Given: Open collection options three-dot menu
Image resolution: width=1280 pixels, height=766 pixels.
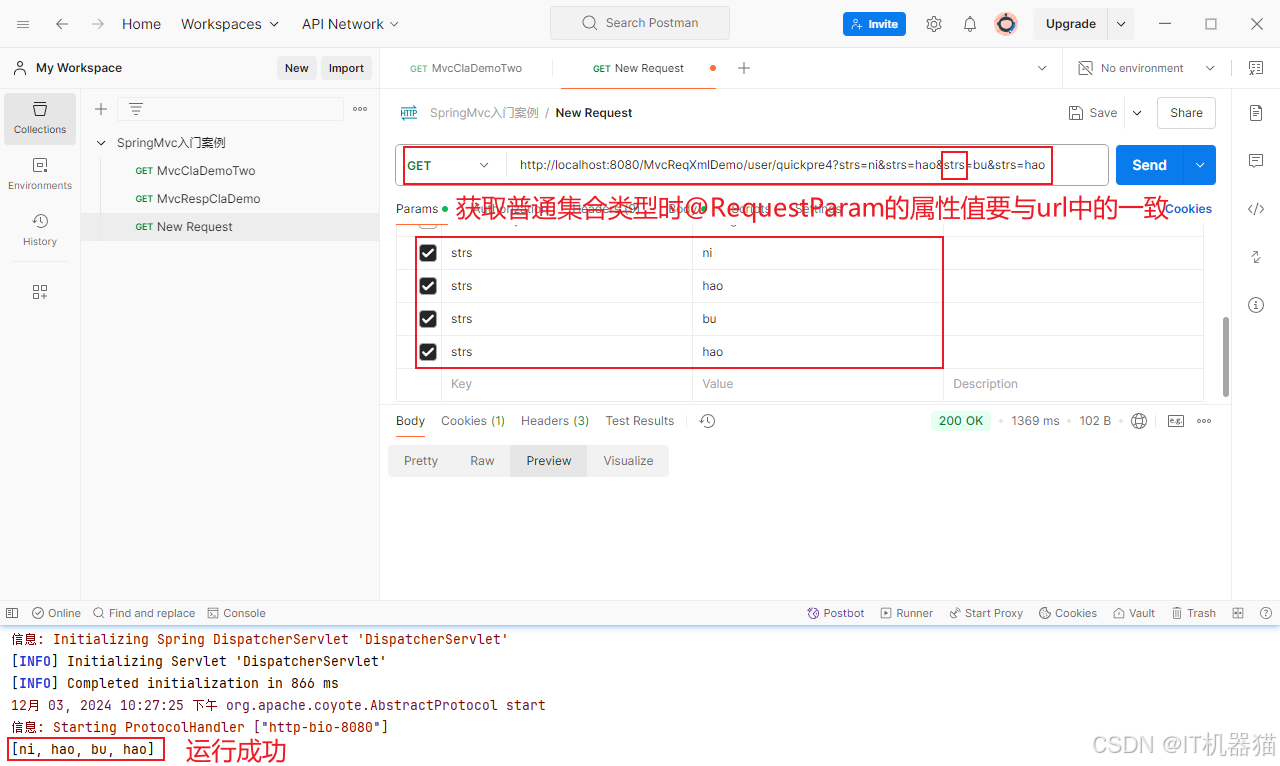Looking at the screenshot, I should [x=360, y=109].
